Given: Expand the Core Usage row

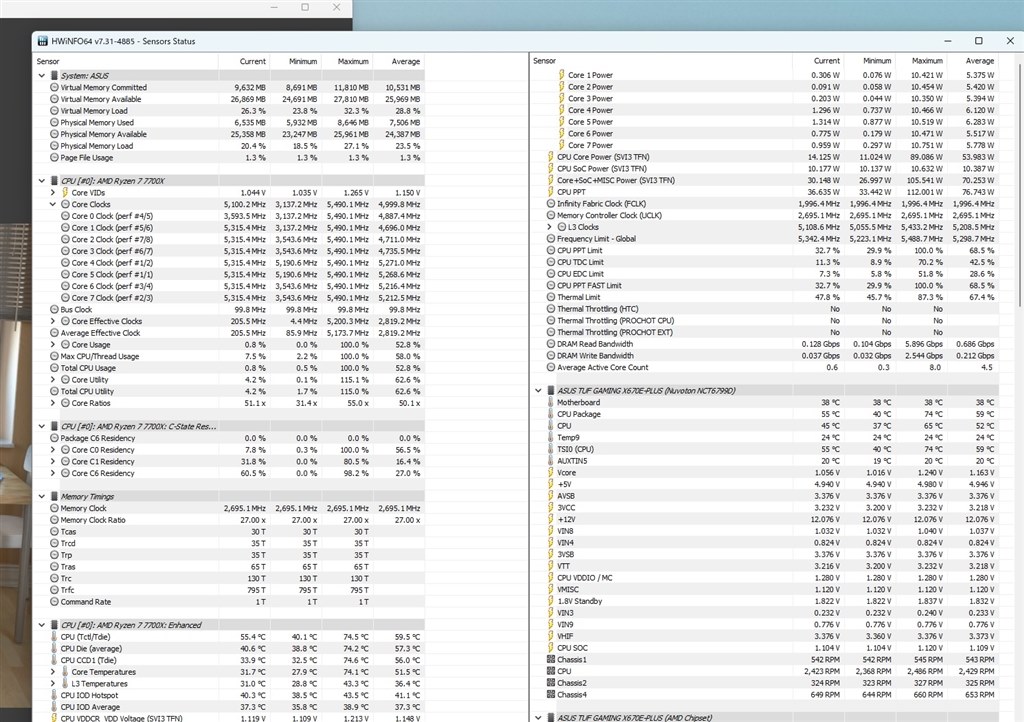Looking at the screenshot, I should (53, 345).
